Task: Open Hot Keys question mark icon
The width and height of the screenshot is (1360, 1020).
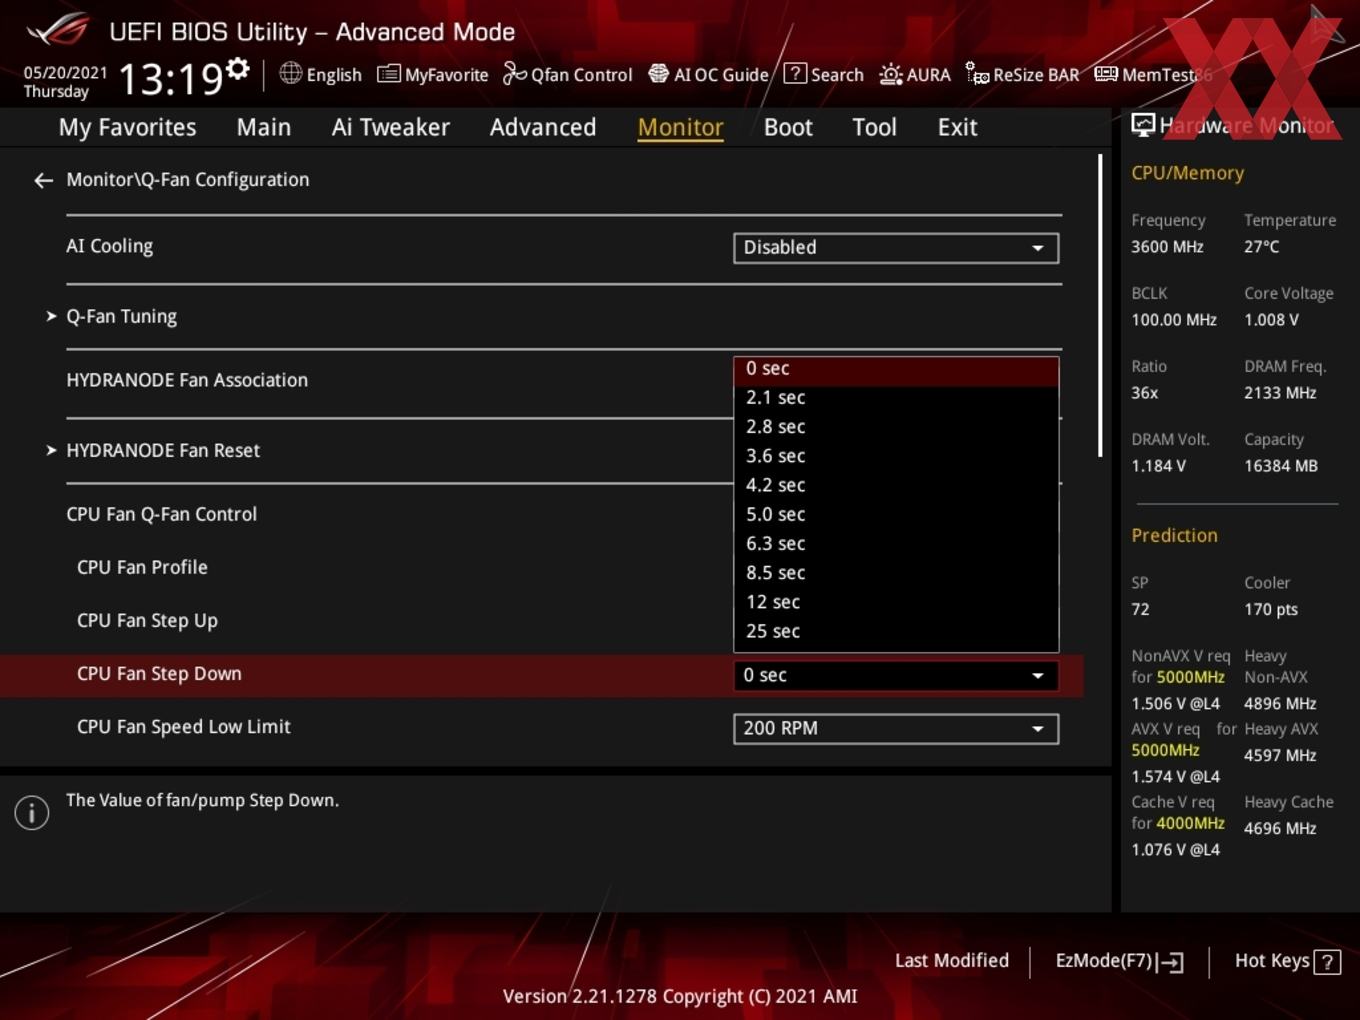Action: (1327, 962)
